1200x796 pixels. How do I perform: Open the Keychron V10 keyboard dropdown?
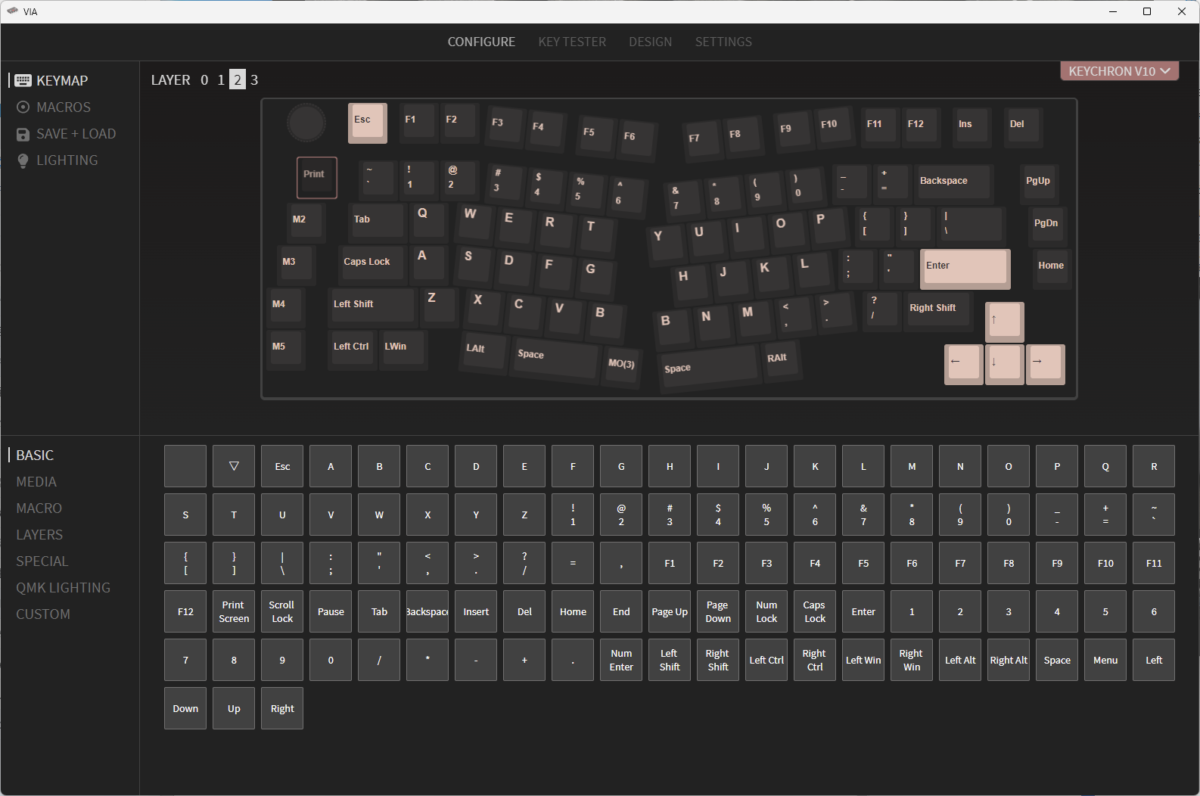click(1119, 71)
